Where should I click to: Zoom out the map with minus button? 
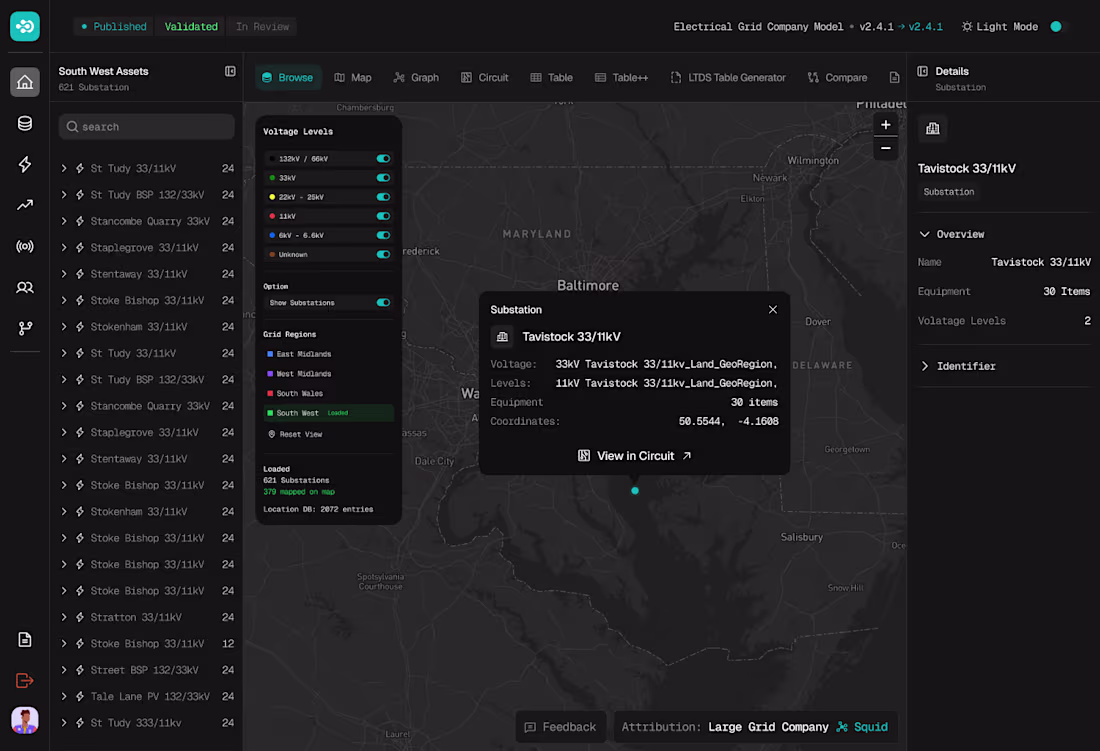(x=886, y=148)
